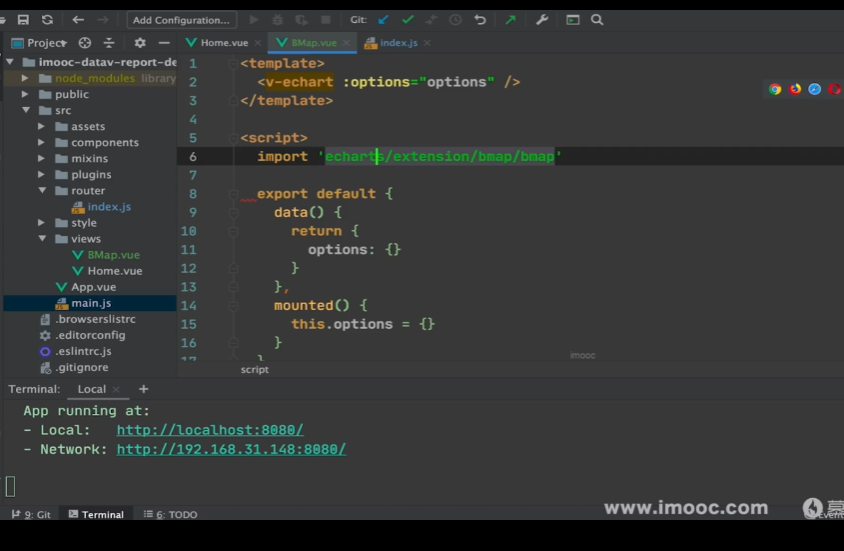Expand the public folder
The image size is (844, 551).
(25, 94)
